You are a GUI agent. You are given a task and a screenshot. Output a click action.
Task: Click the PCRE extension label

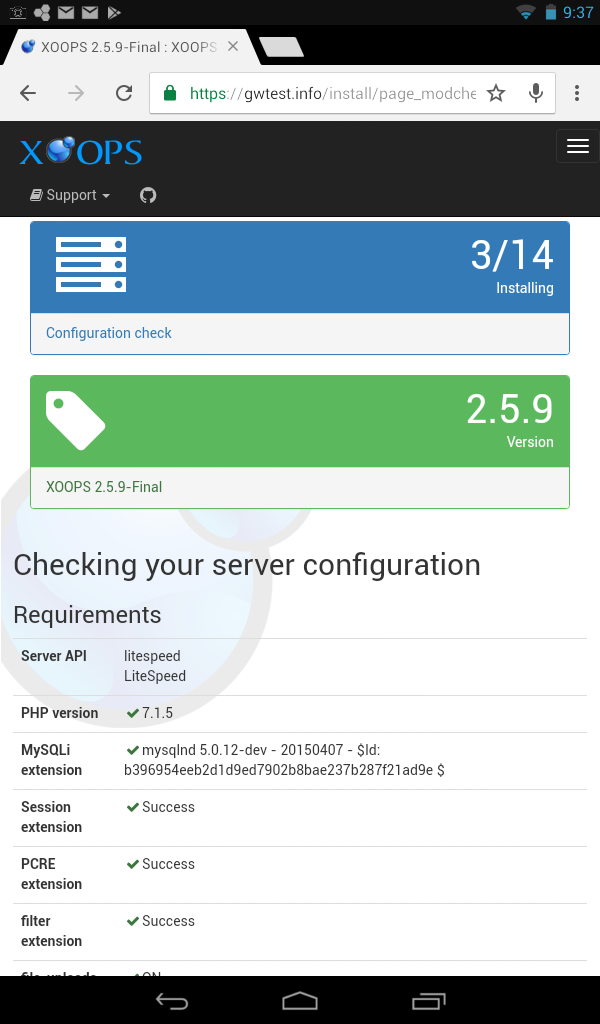[51, 874]
